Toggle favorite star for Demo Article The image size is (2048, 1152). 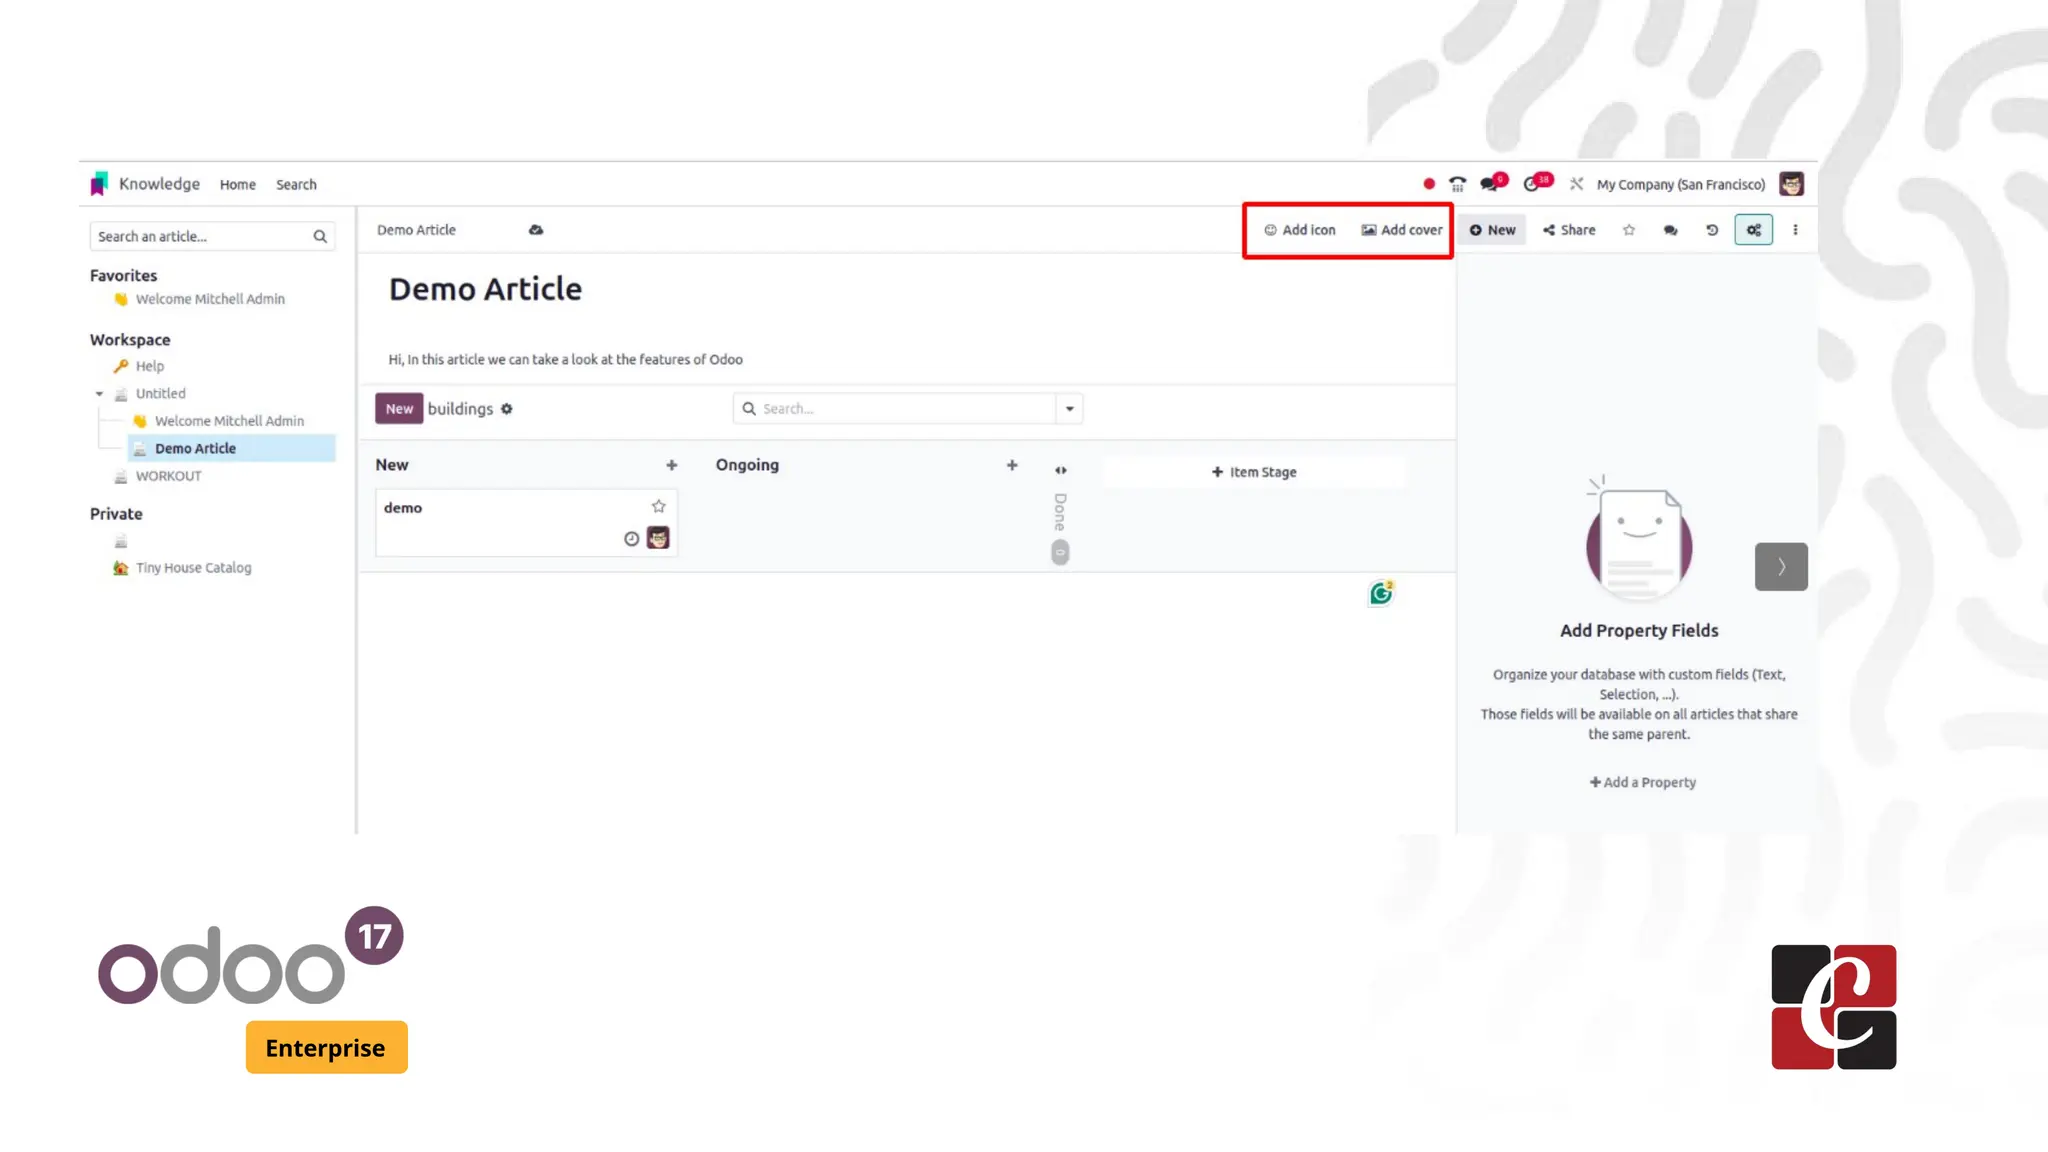pos(1629,230)
